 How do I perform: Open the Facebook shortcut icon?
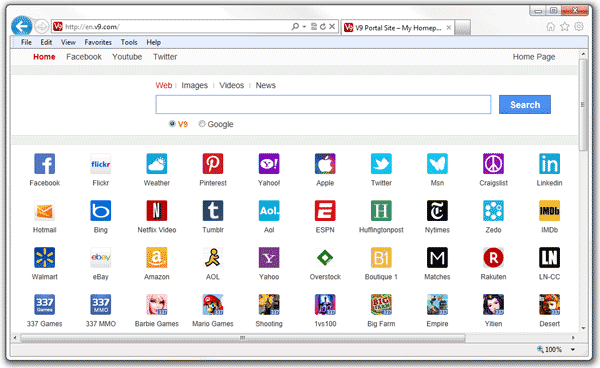pos(44,164)
